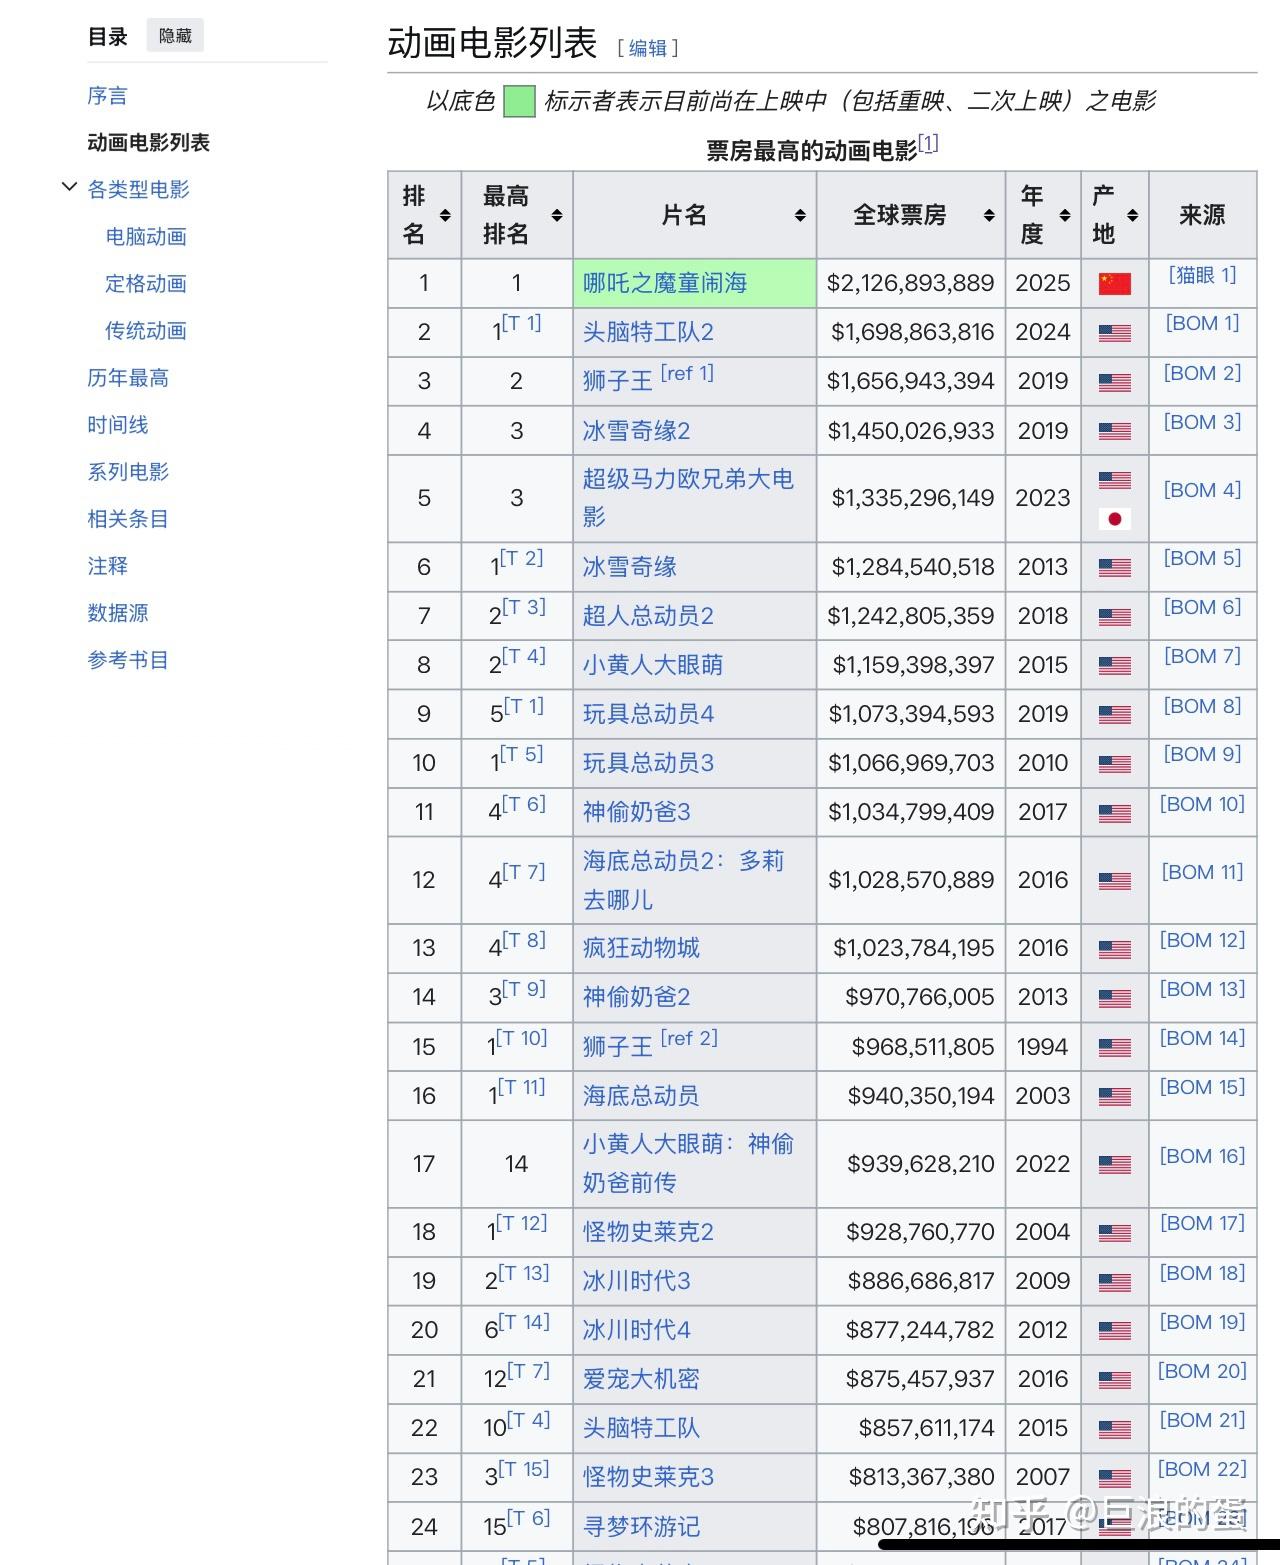Hide the table of contents via 隐藏
1280x1565 pixels.
click(x=175, y=35)
